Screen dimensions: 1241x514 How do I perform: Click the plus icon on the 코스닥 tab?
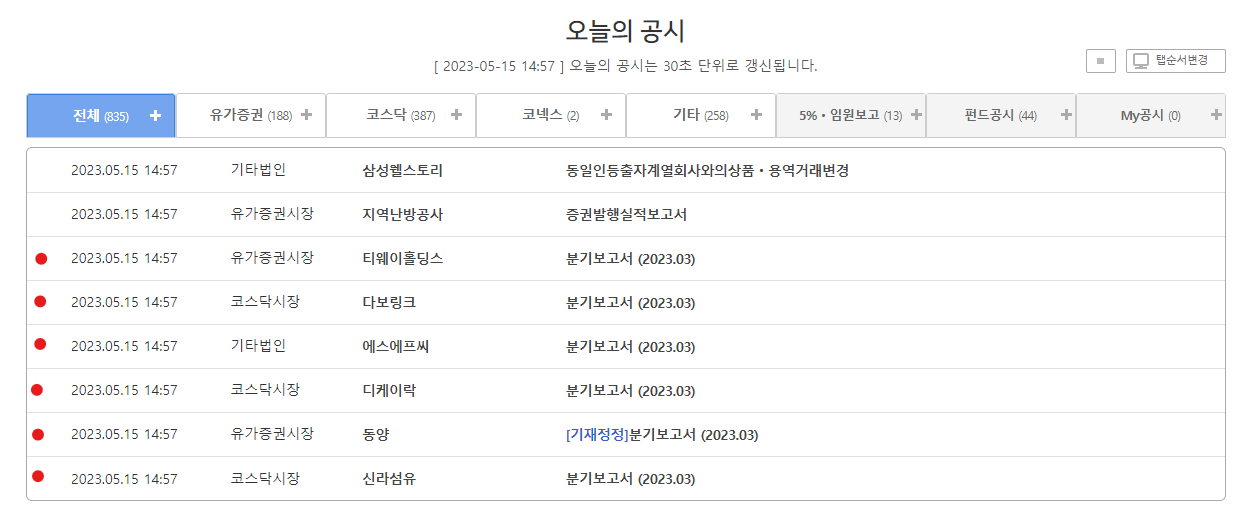[x=456, y=115]
